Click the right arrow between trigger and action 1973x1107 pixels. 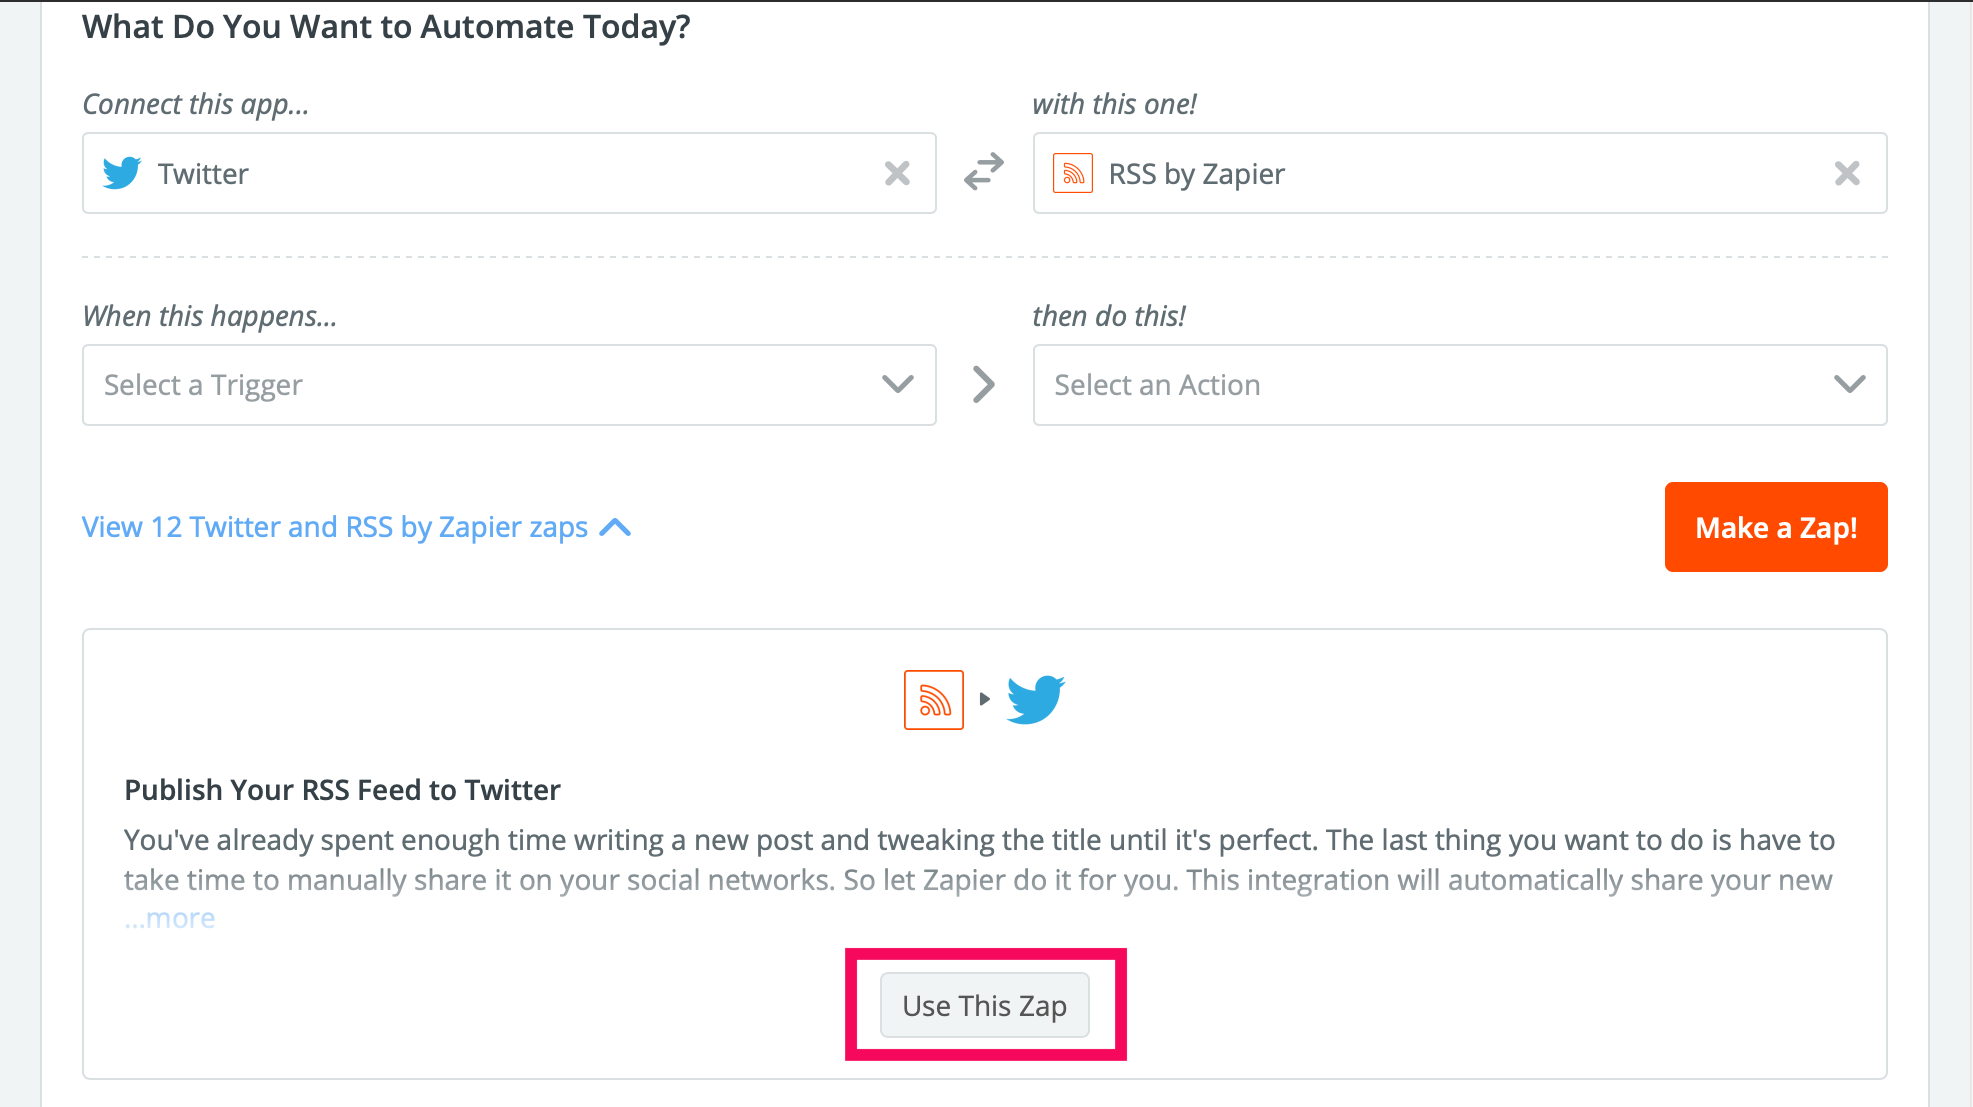(984, 384)
